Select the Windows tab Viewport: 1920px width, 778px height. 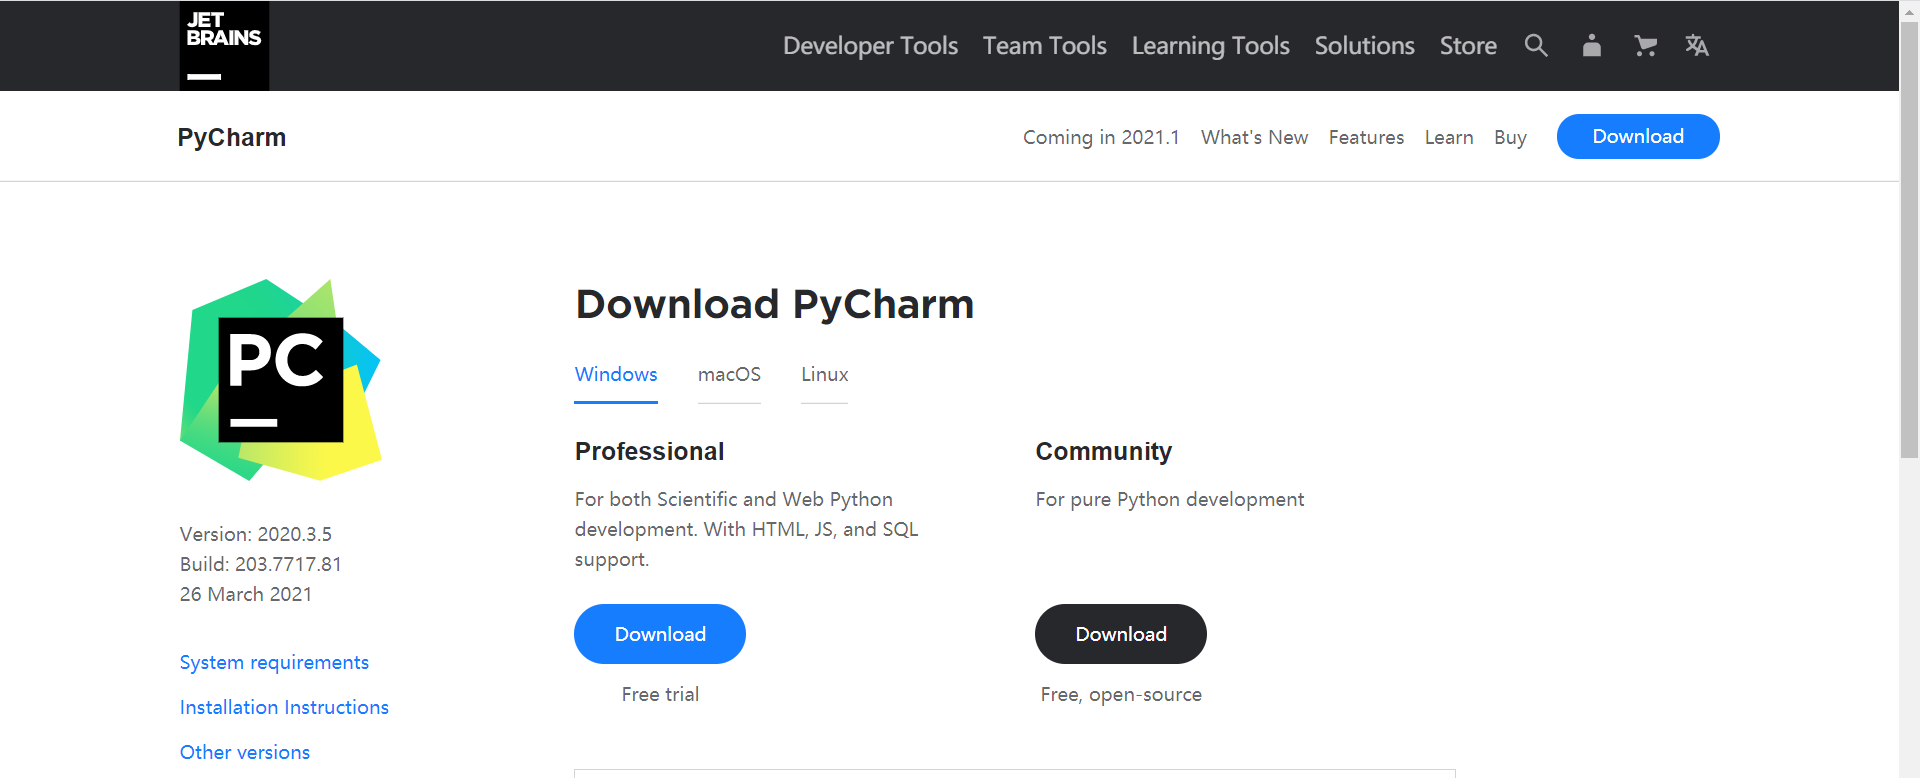coord(616,374)
